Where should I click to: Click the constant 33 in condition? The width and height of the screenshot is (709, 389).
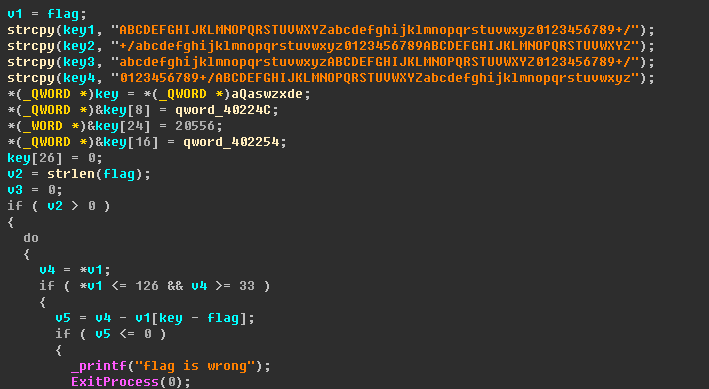point(247,286)
